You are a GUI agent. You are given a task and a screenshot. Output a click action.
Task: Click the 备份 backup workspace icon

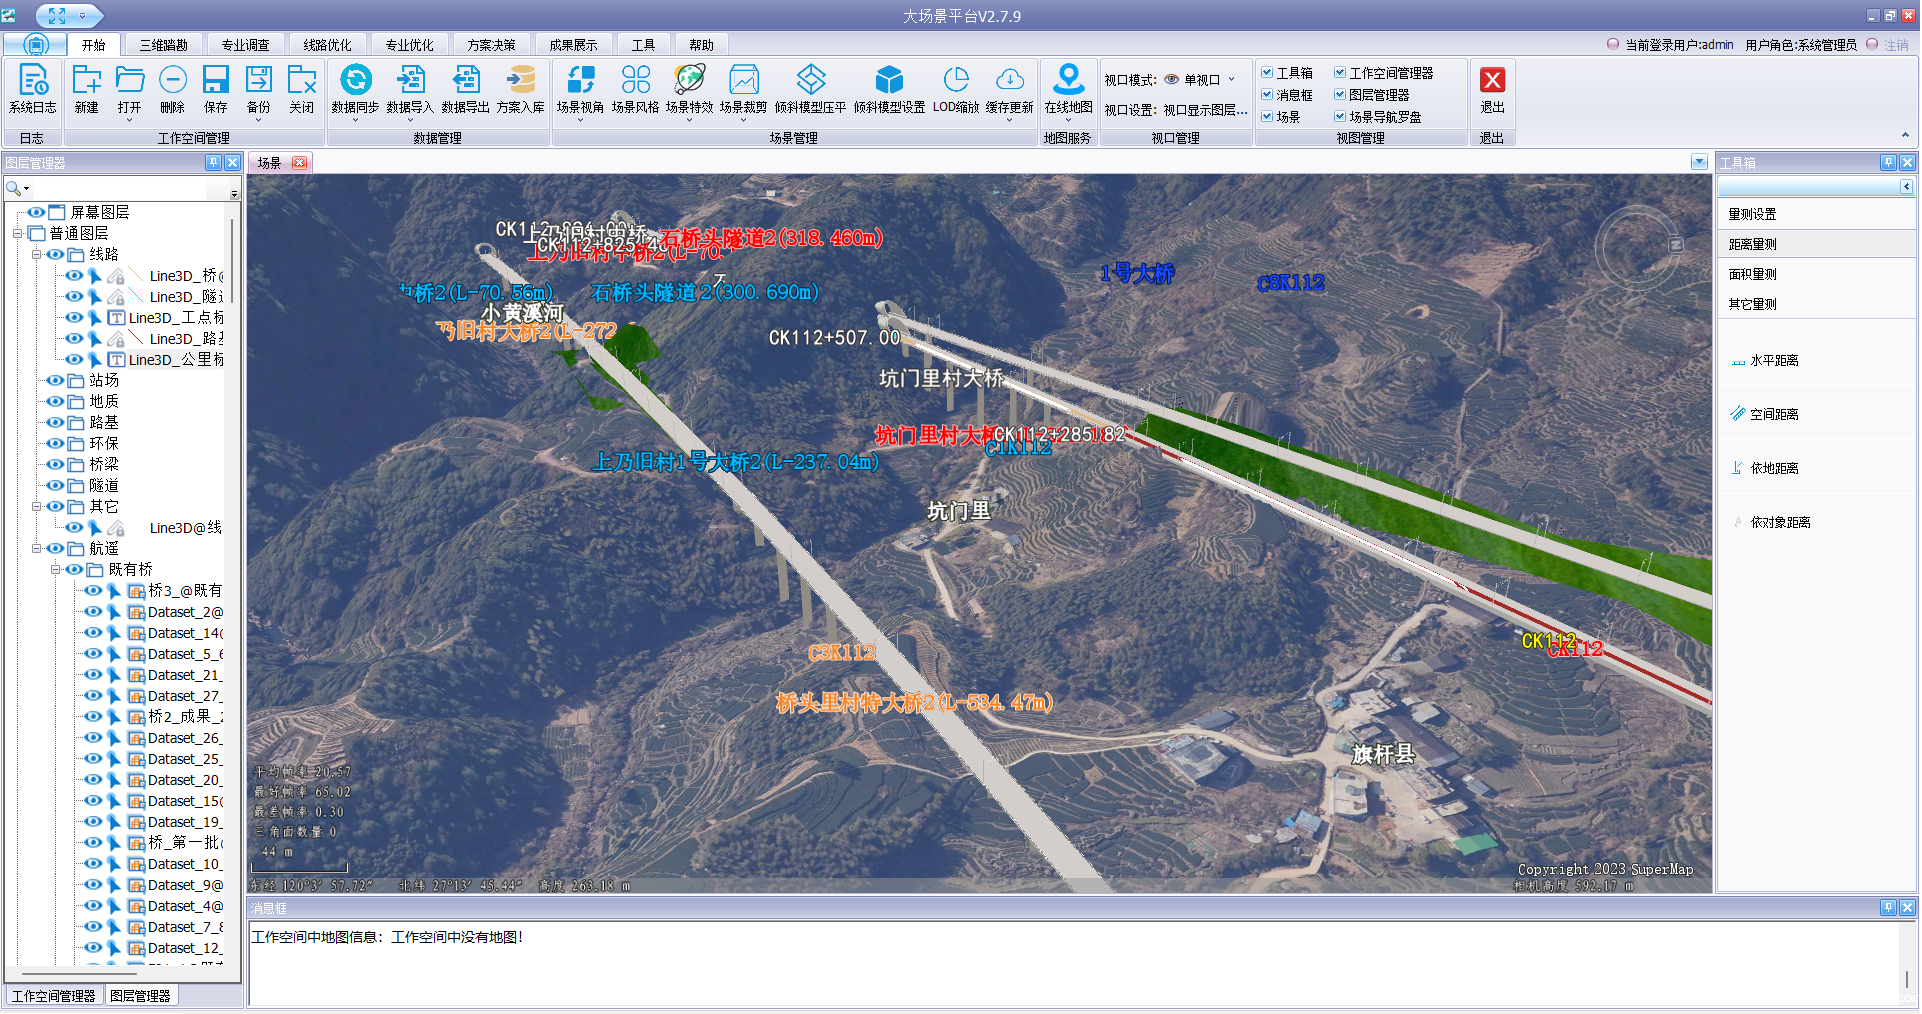click(258, 88)
